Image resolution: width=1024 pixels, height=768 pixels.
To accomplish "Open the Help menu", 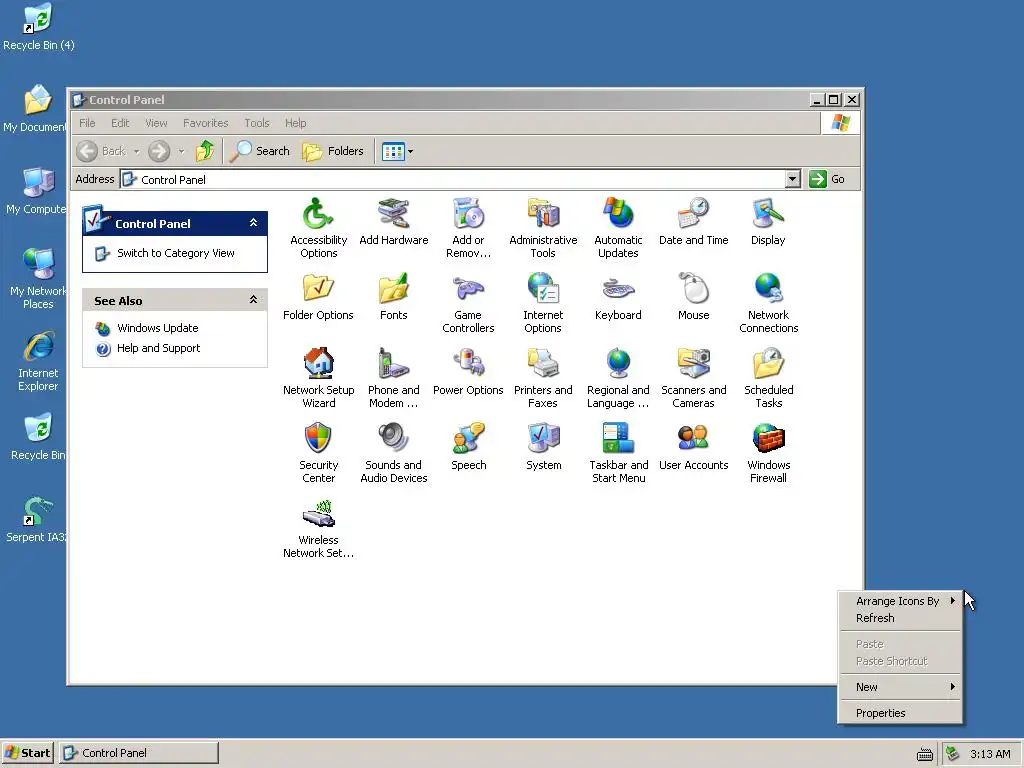I will (295, 123).
